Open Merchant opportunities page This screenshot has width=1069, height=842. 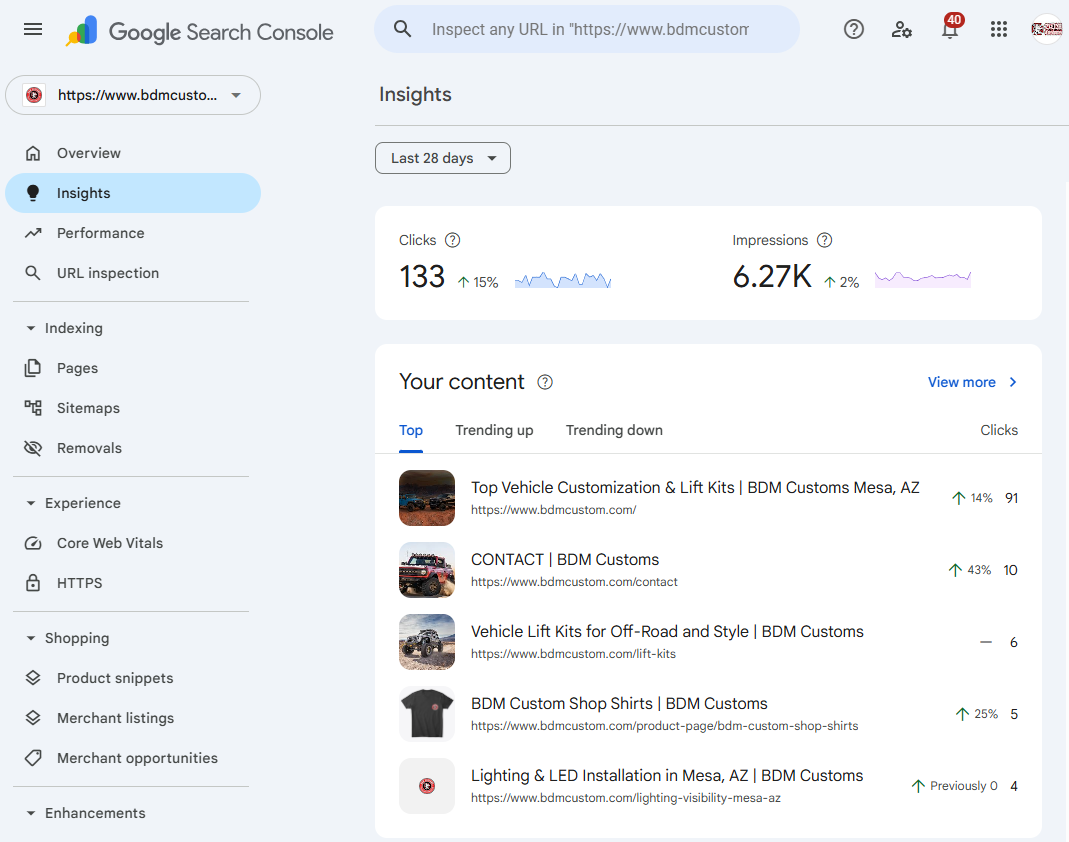click(x=133, y=758)
